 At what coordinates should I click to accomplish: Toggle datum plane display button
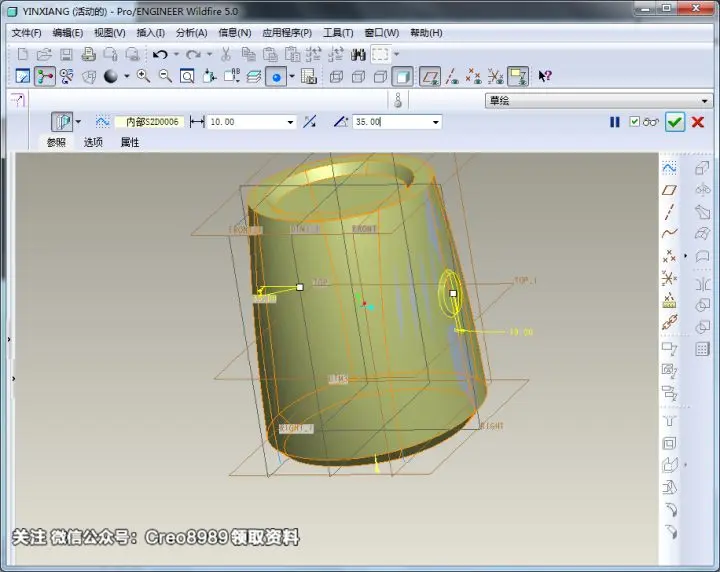click(430, 77)
